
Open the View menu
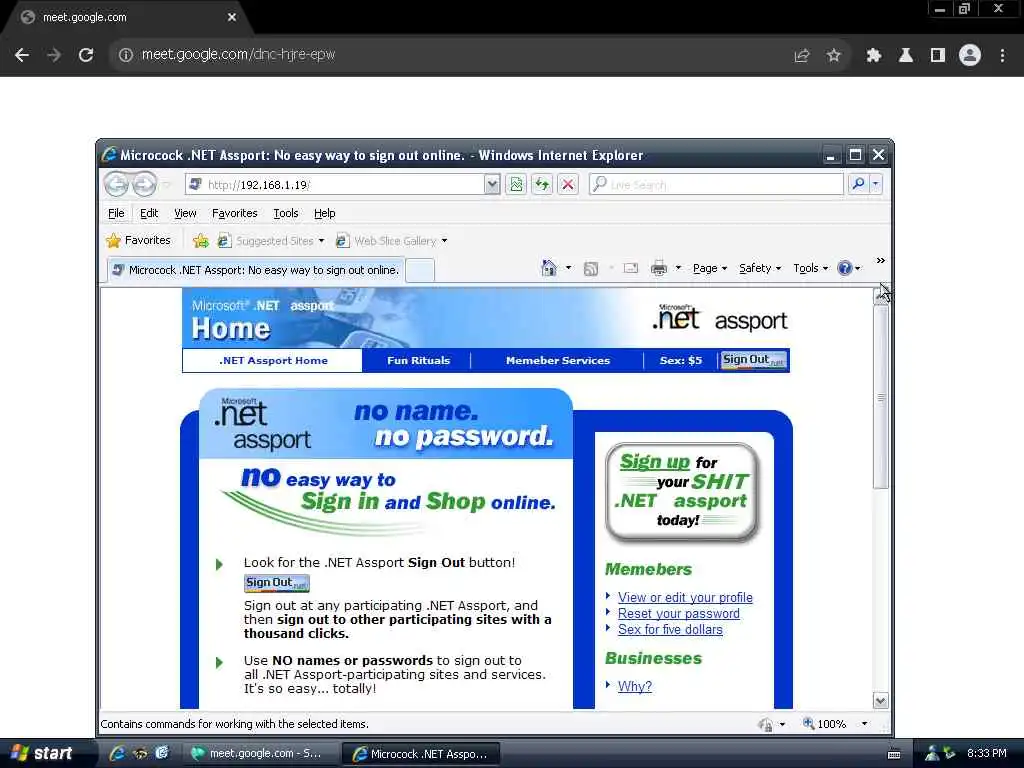pyautogui.click(x=185, y=213)
